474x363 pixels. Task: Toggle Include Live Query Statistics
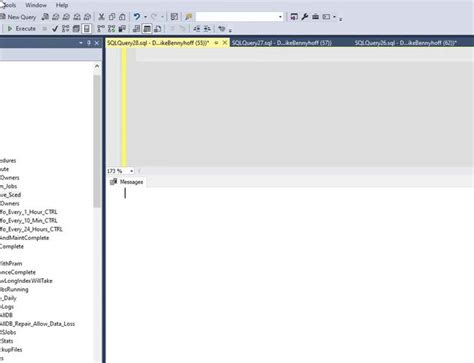pyautogui.click(x=111, y=29)
